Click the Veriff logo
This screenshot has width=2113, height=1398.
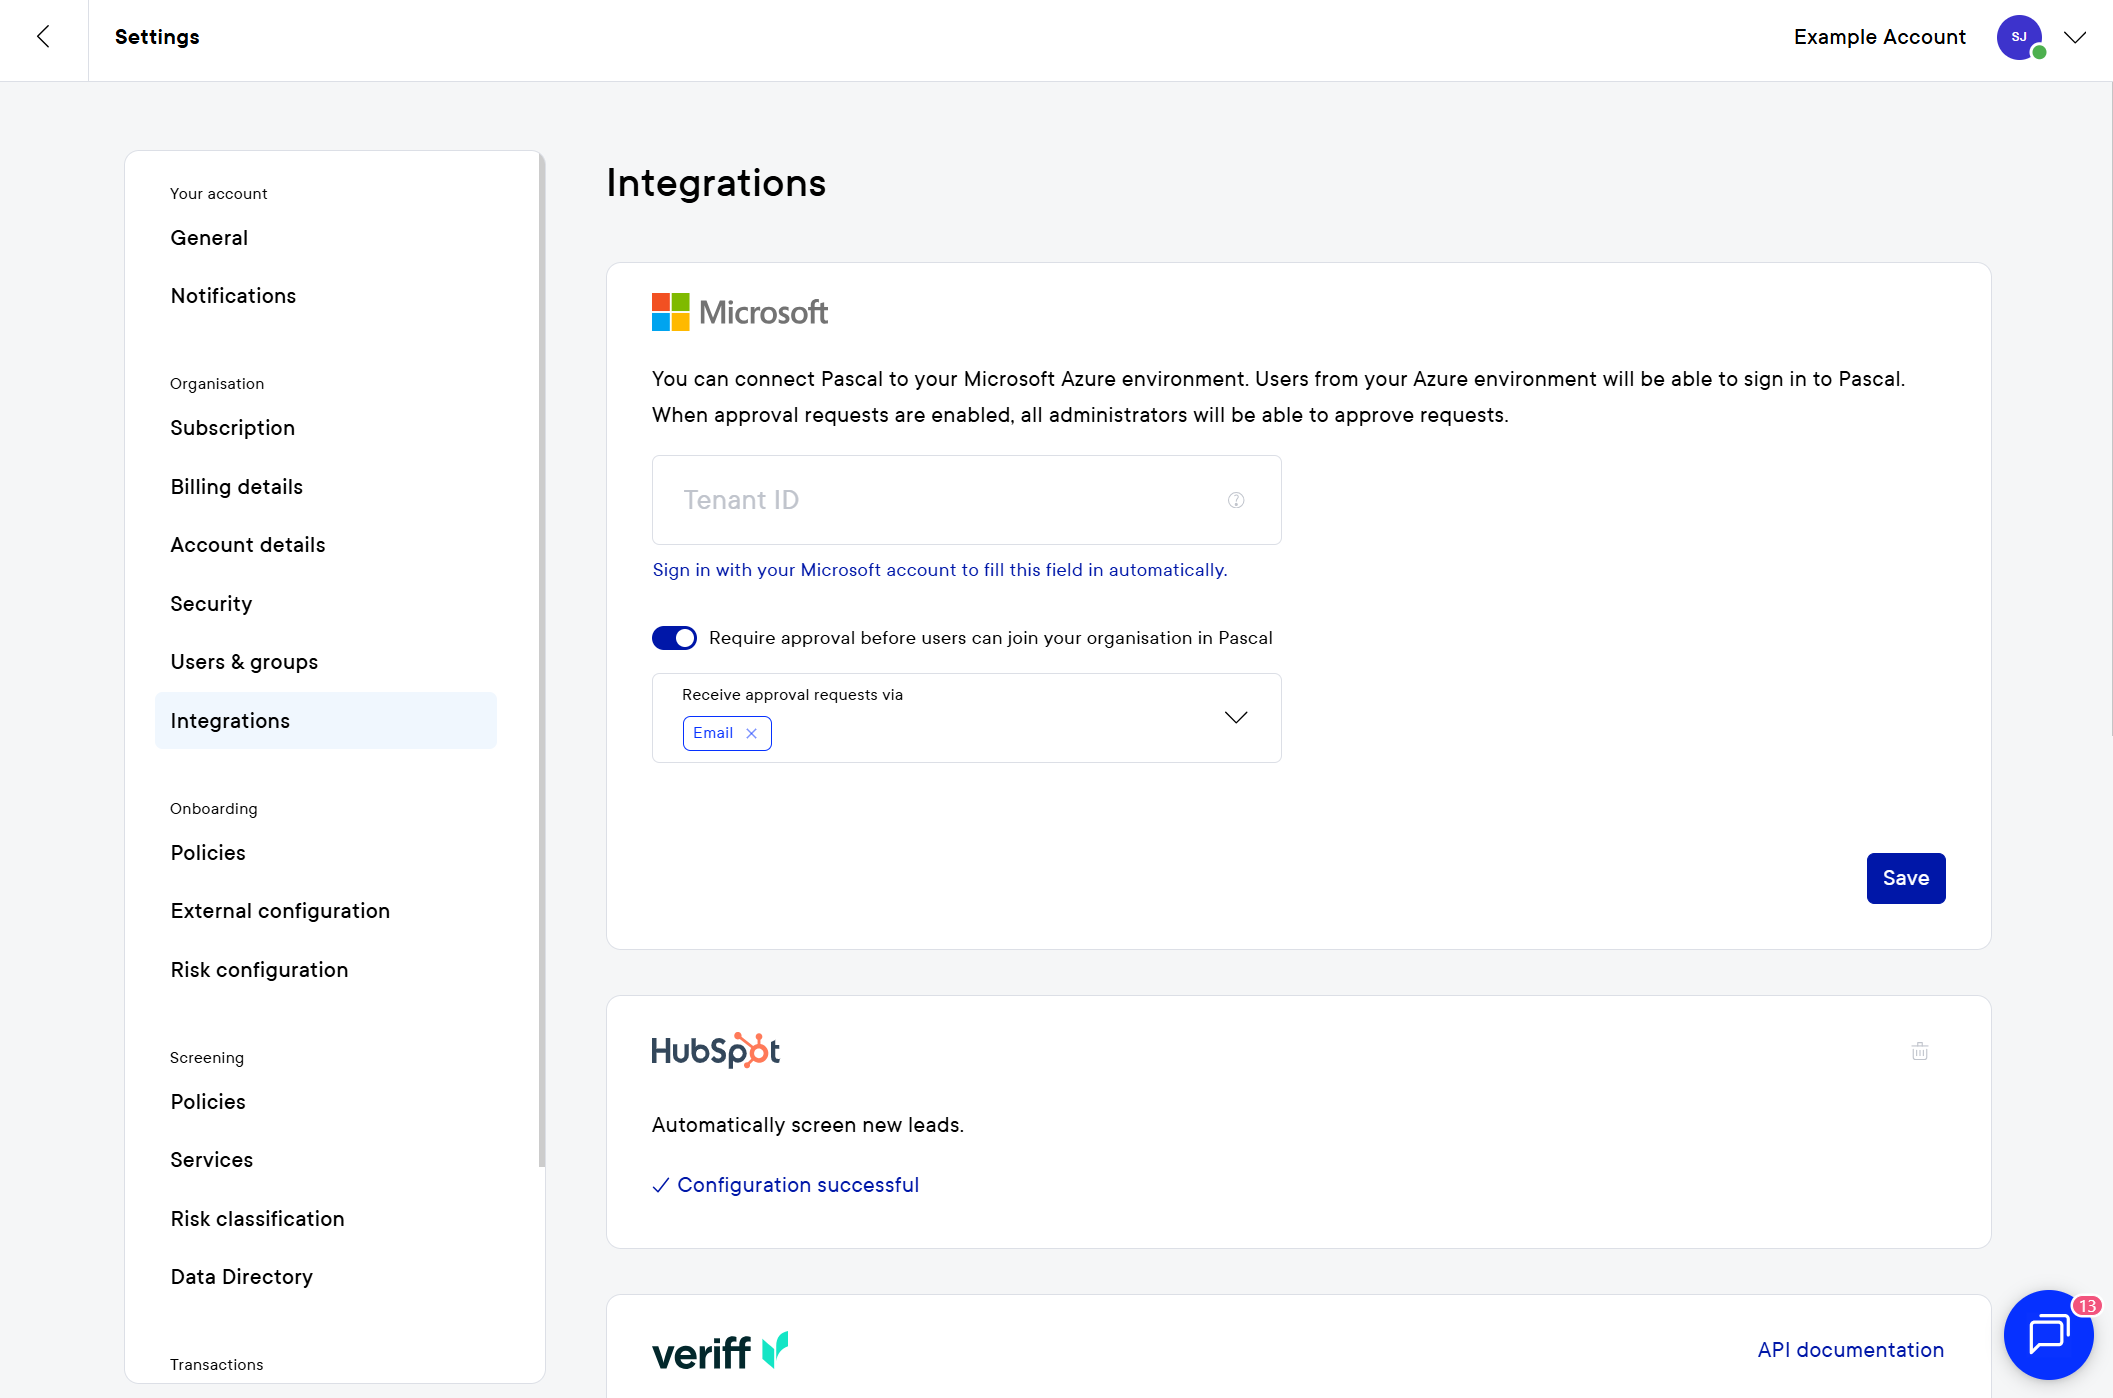coord(719,1351)
